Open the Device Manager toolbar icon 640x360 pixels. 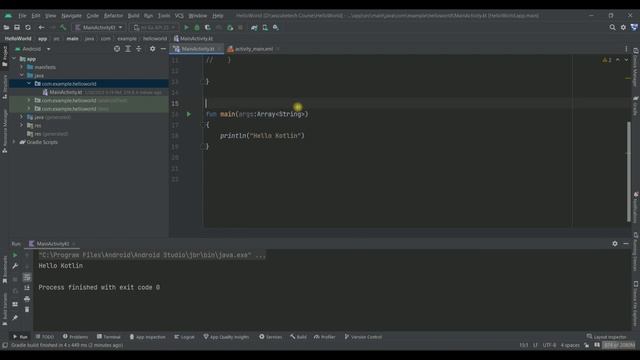(x=265, y=27)
